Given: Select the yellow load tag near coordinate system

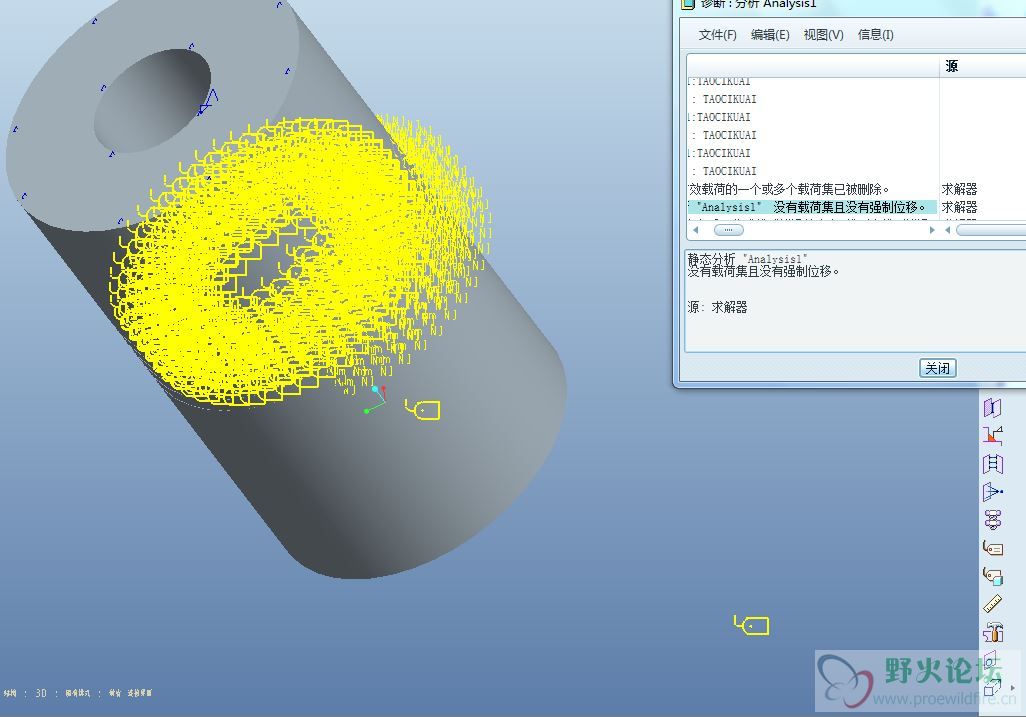Looking at the screenshot, I should [423, 410].
